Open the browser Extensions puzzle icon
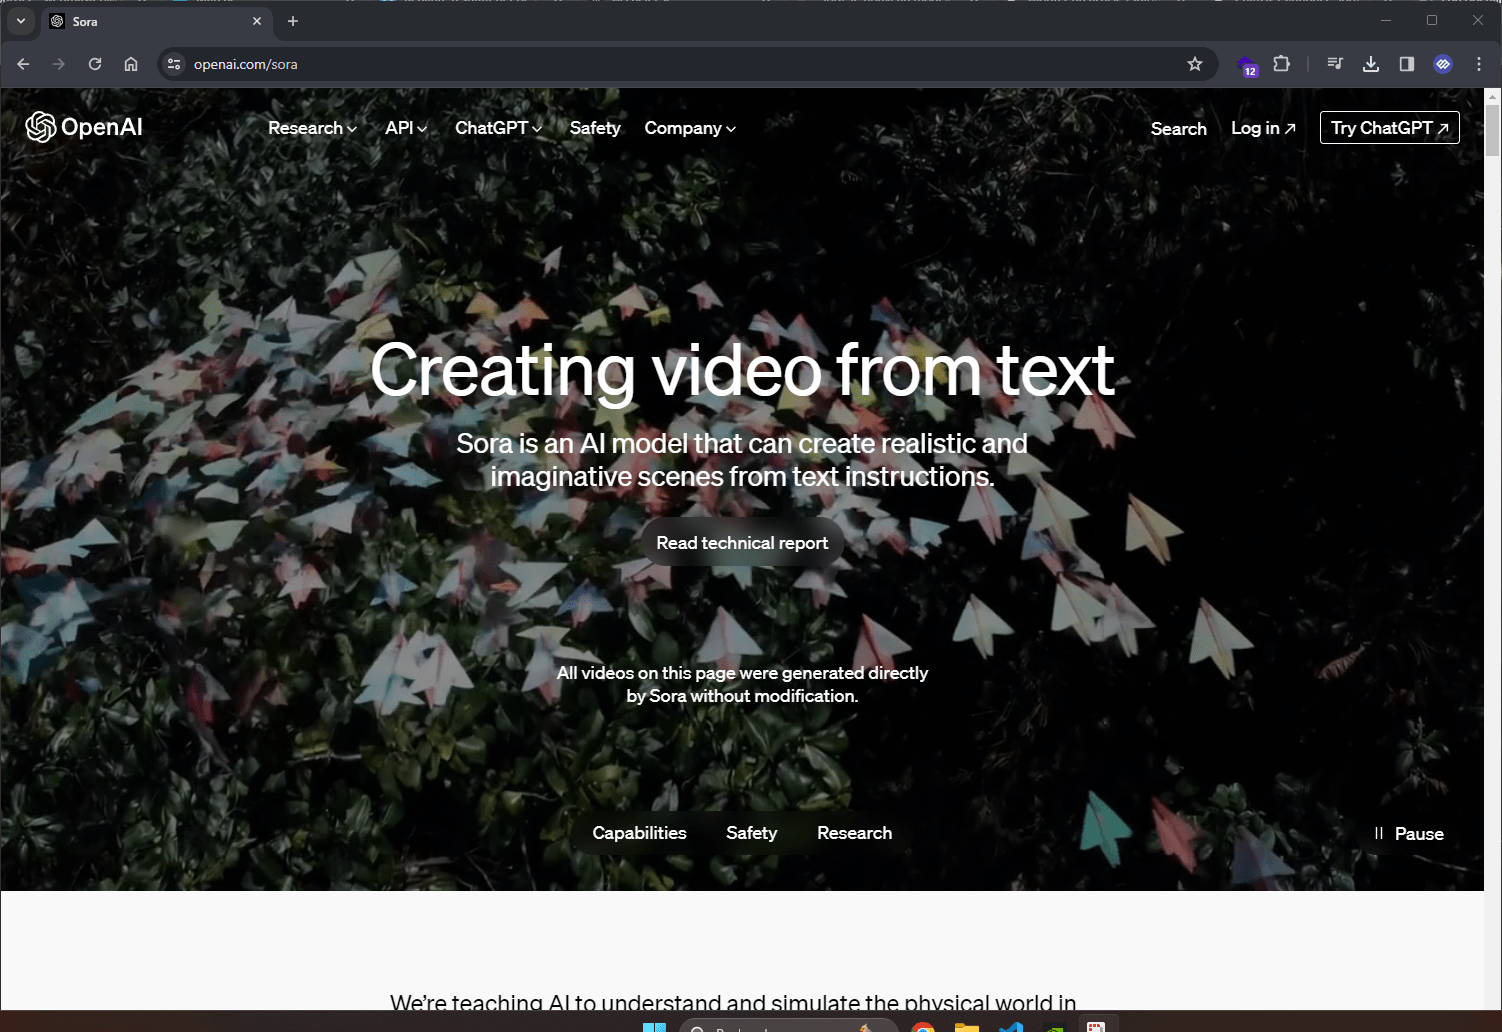This screenshot has width=1502, height=1032. click(x=1281, y=64)
